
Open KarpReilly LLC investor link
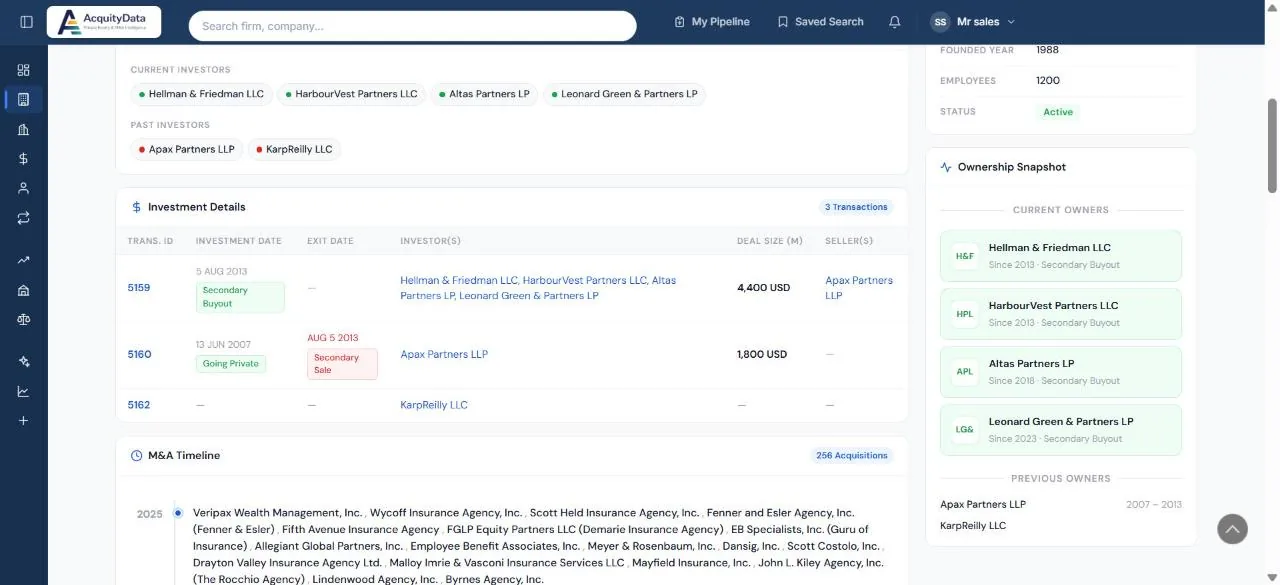tap(434, 406)
